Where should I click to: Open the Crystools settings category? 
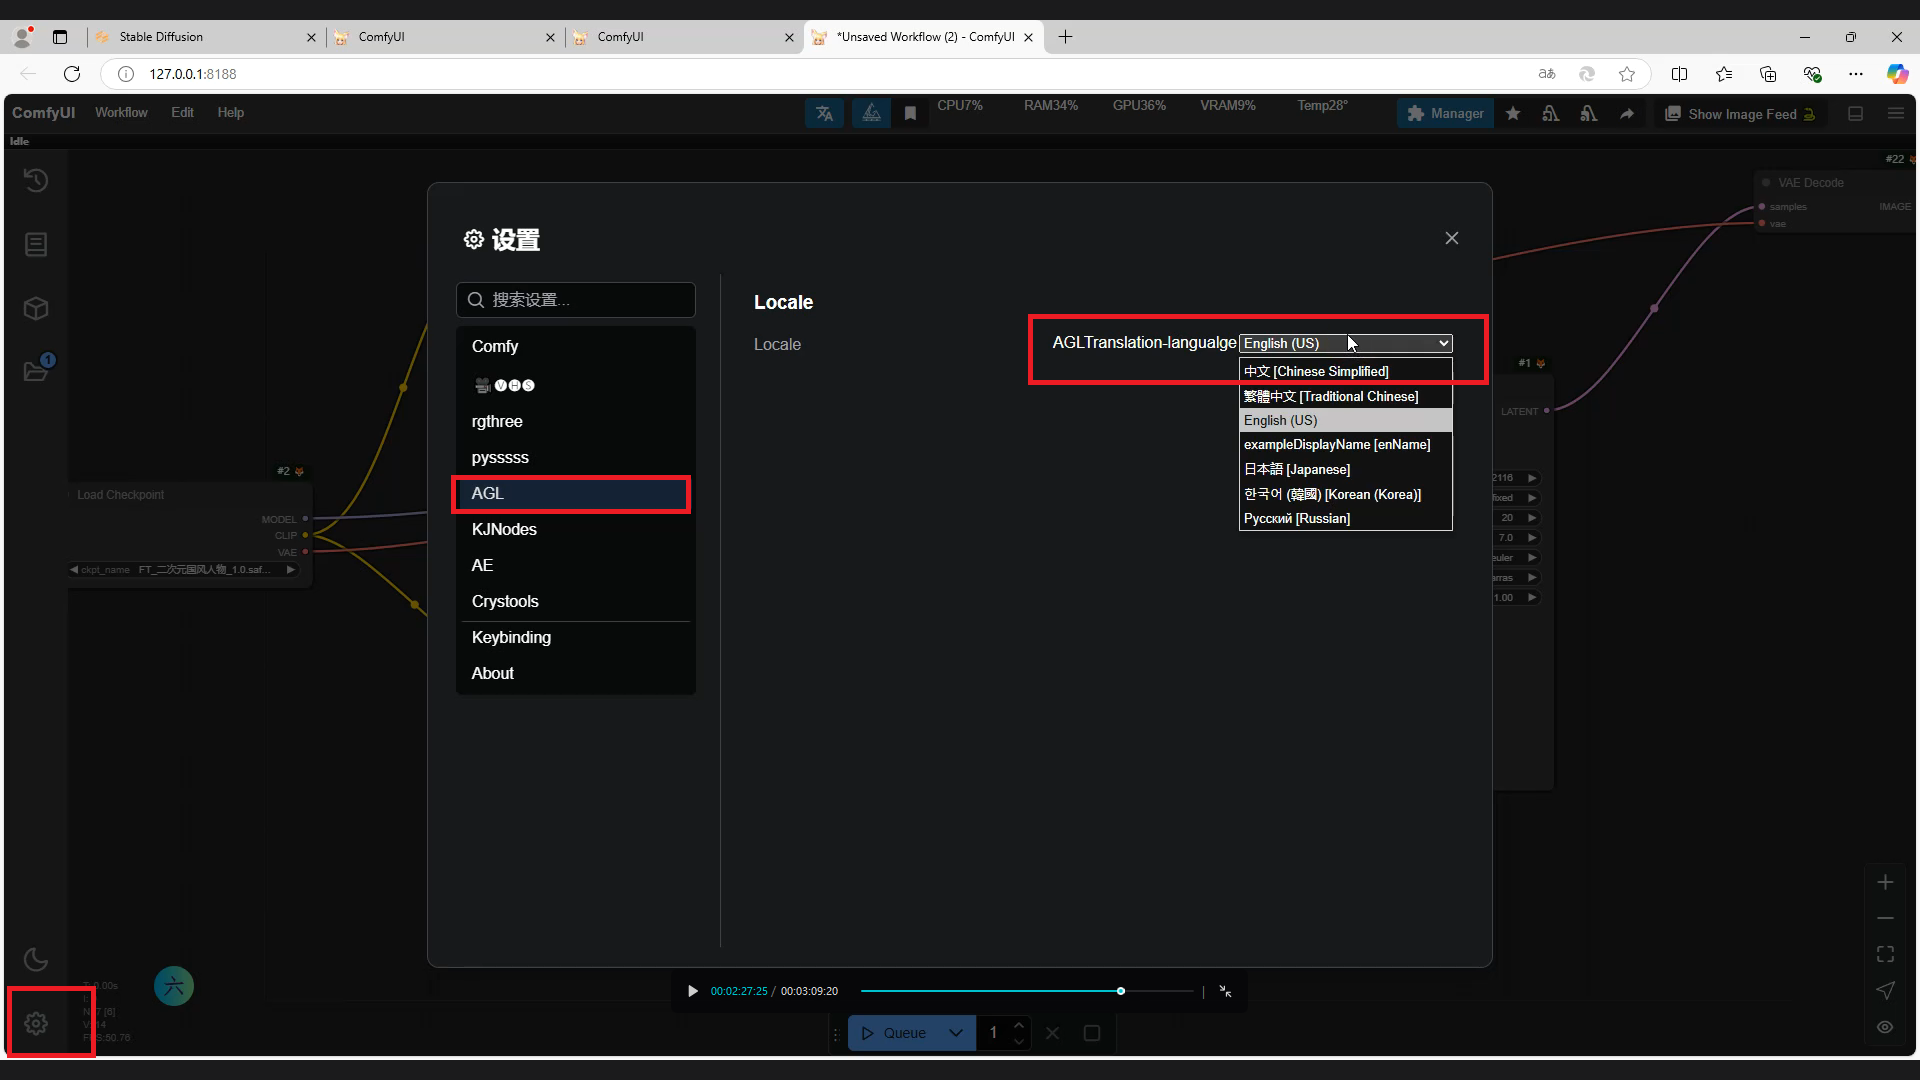pos(576,602)
